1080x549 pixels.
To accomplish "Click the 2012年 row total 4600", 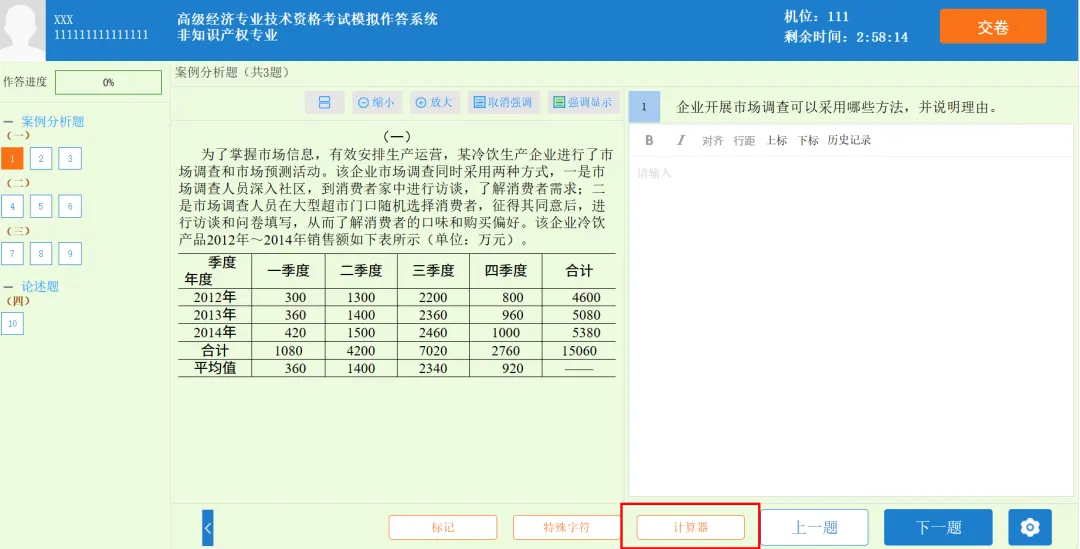I will pyautogui.click(x=586, y=298).
